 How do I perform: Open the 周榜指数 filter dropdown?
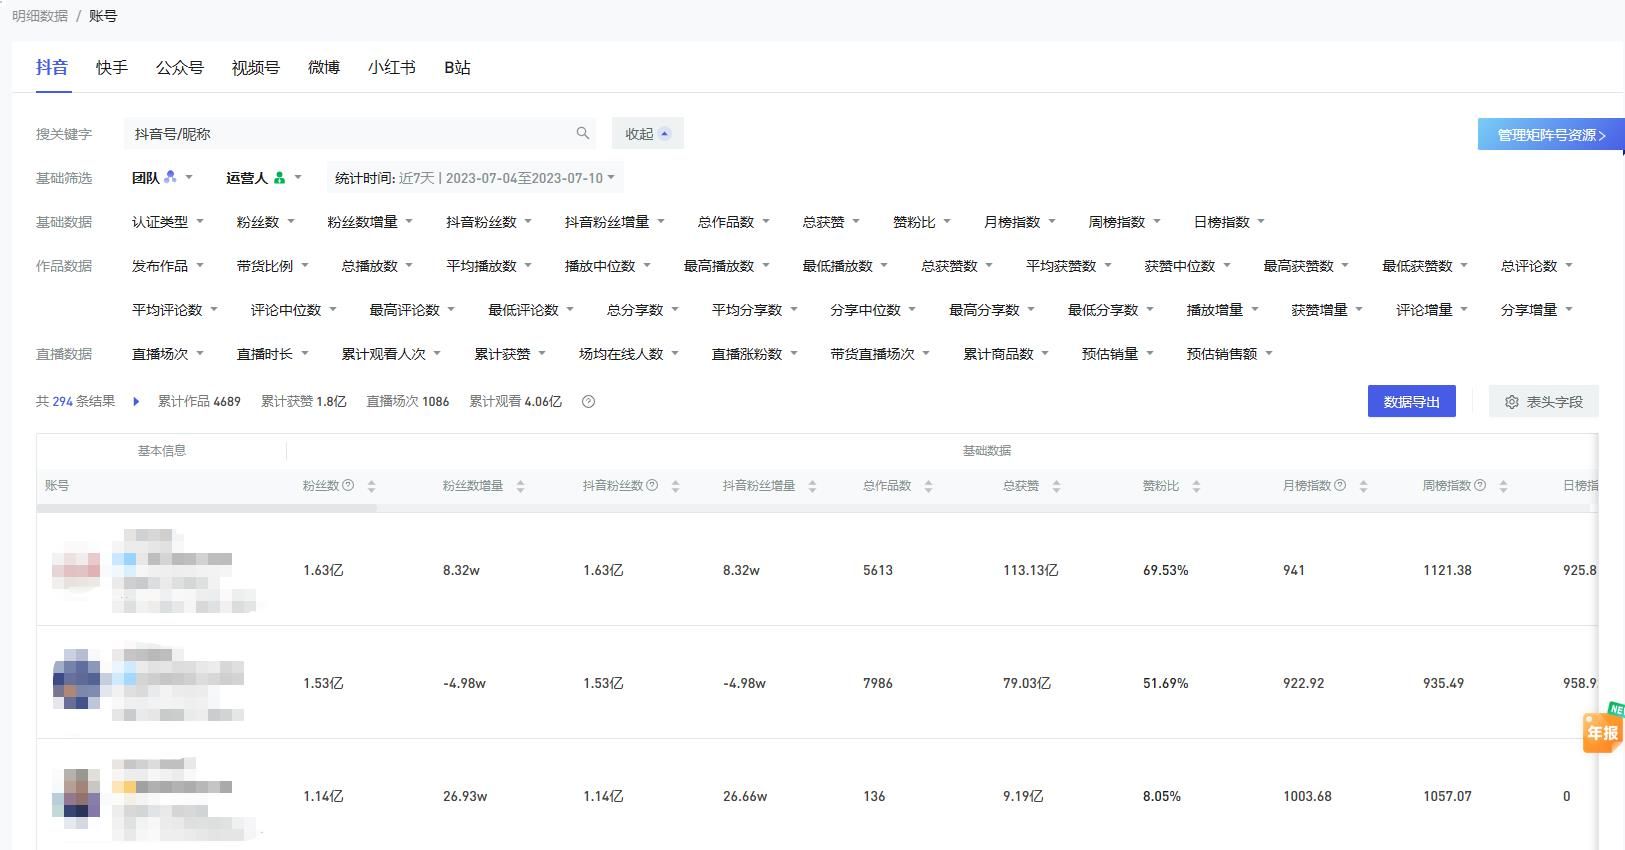point(1124,222)
